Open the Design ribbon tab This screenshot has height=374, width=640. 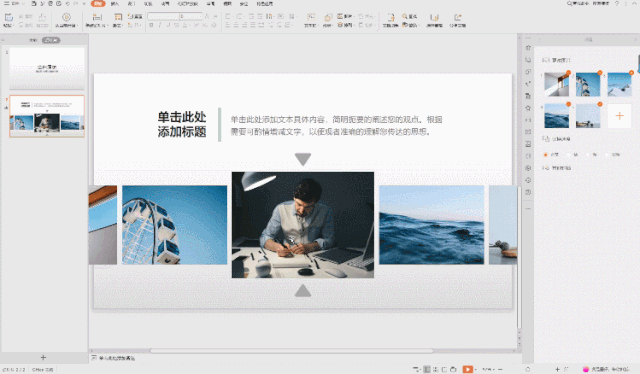coord(131,4)
